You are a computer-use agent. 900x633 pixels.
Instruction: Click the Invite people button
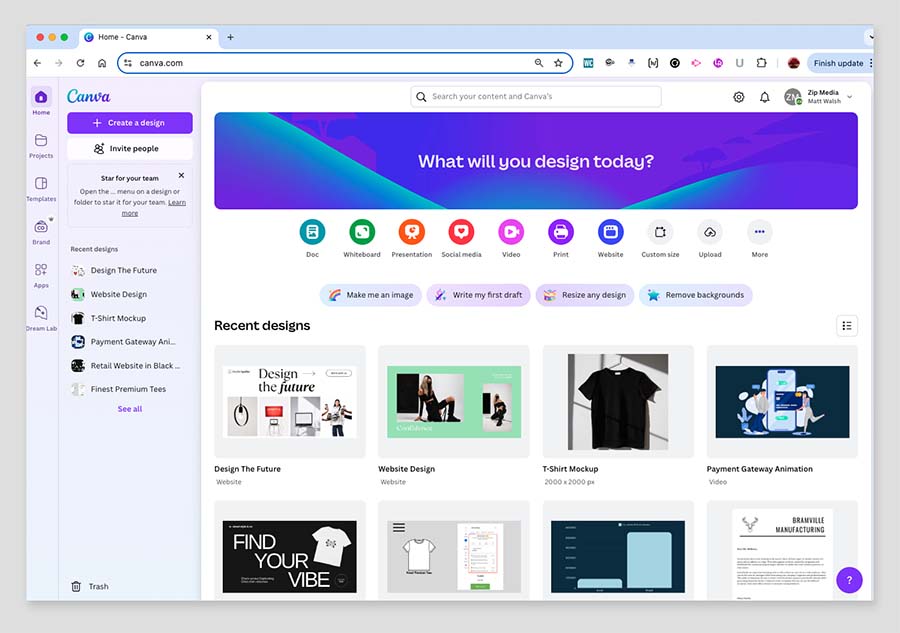(130, 149)
